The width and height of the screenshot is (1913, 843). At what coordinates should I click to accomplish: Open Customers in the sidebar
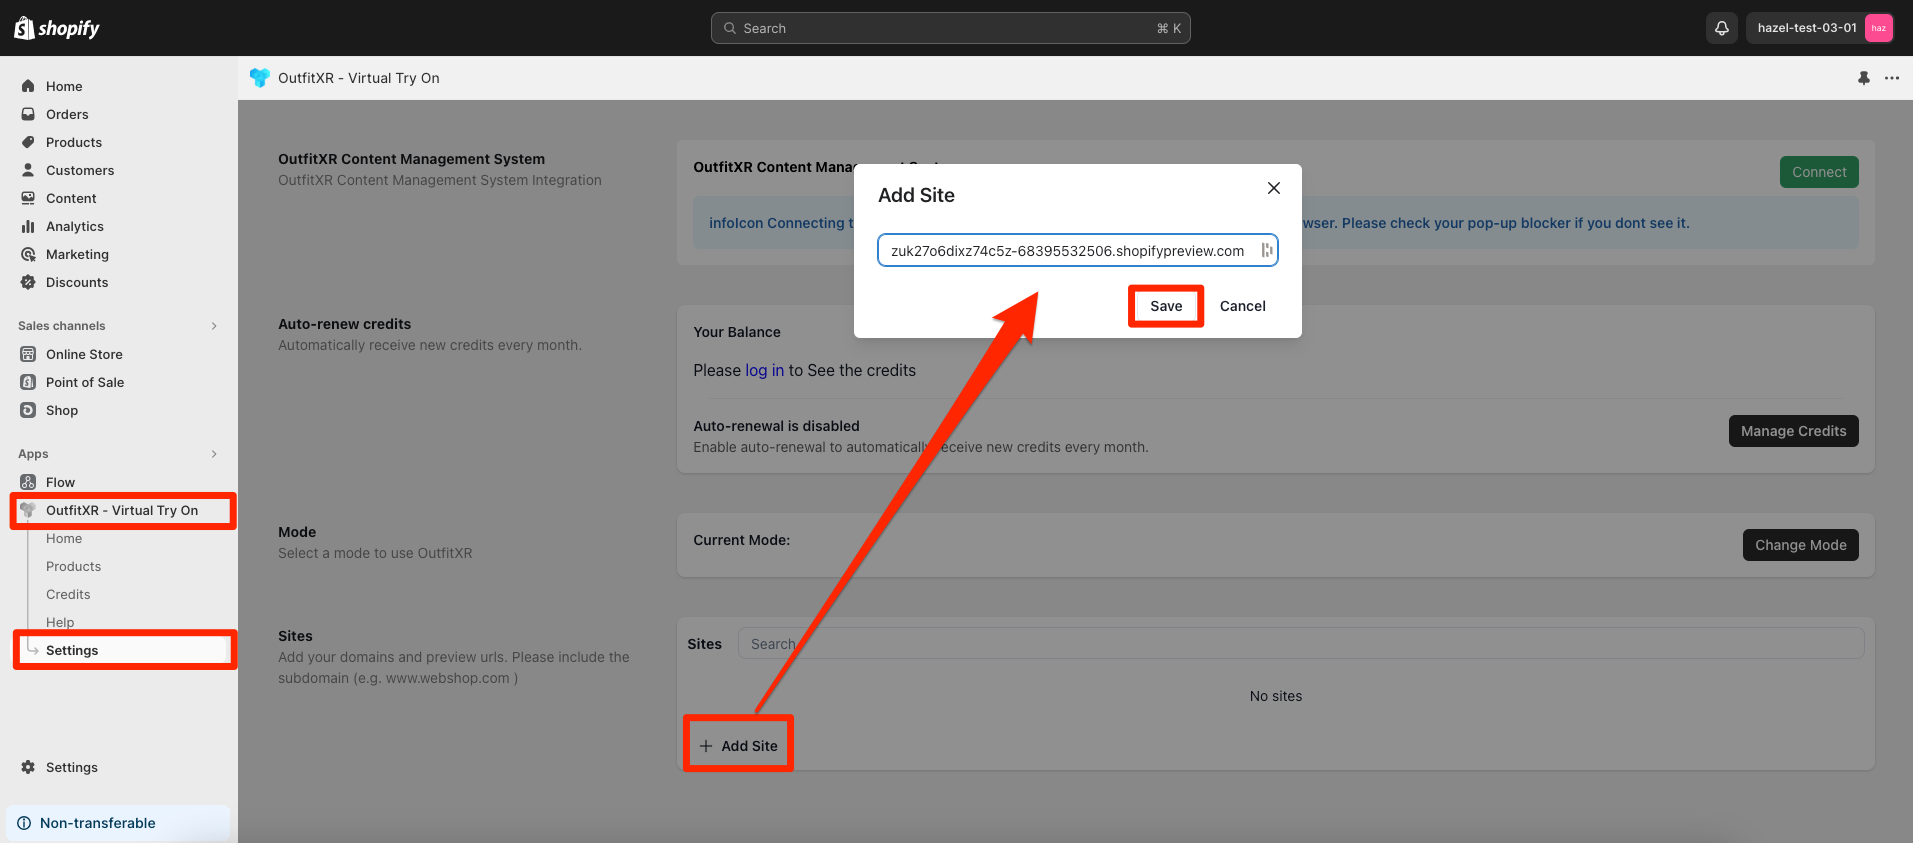coord(80,170)
